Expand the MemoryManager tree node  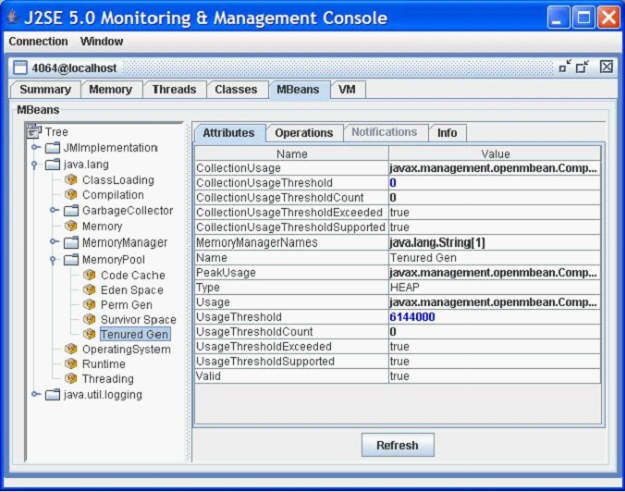pyautogui.click(x=54, y=242)
